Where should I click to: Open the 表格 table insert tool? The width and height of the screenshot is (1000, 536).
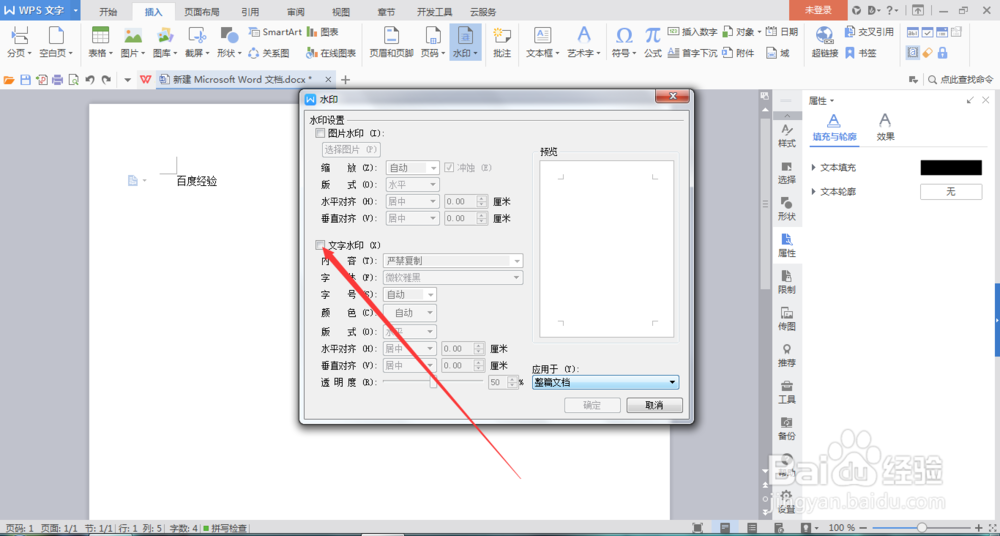[100, 43]
